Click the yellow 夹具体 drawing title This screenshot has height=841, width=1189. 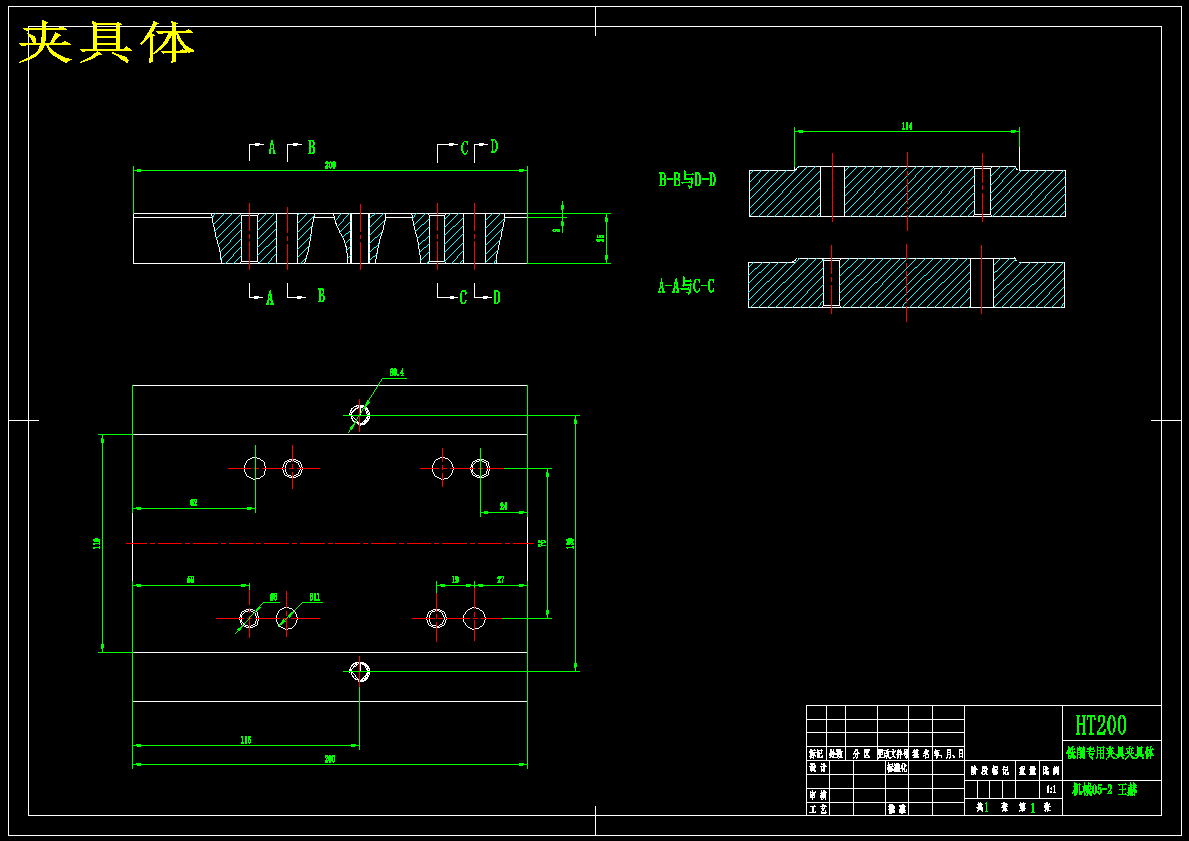(106, 43)
